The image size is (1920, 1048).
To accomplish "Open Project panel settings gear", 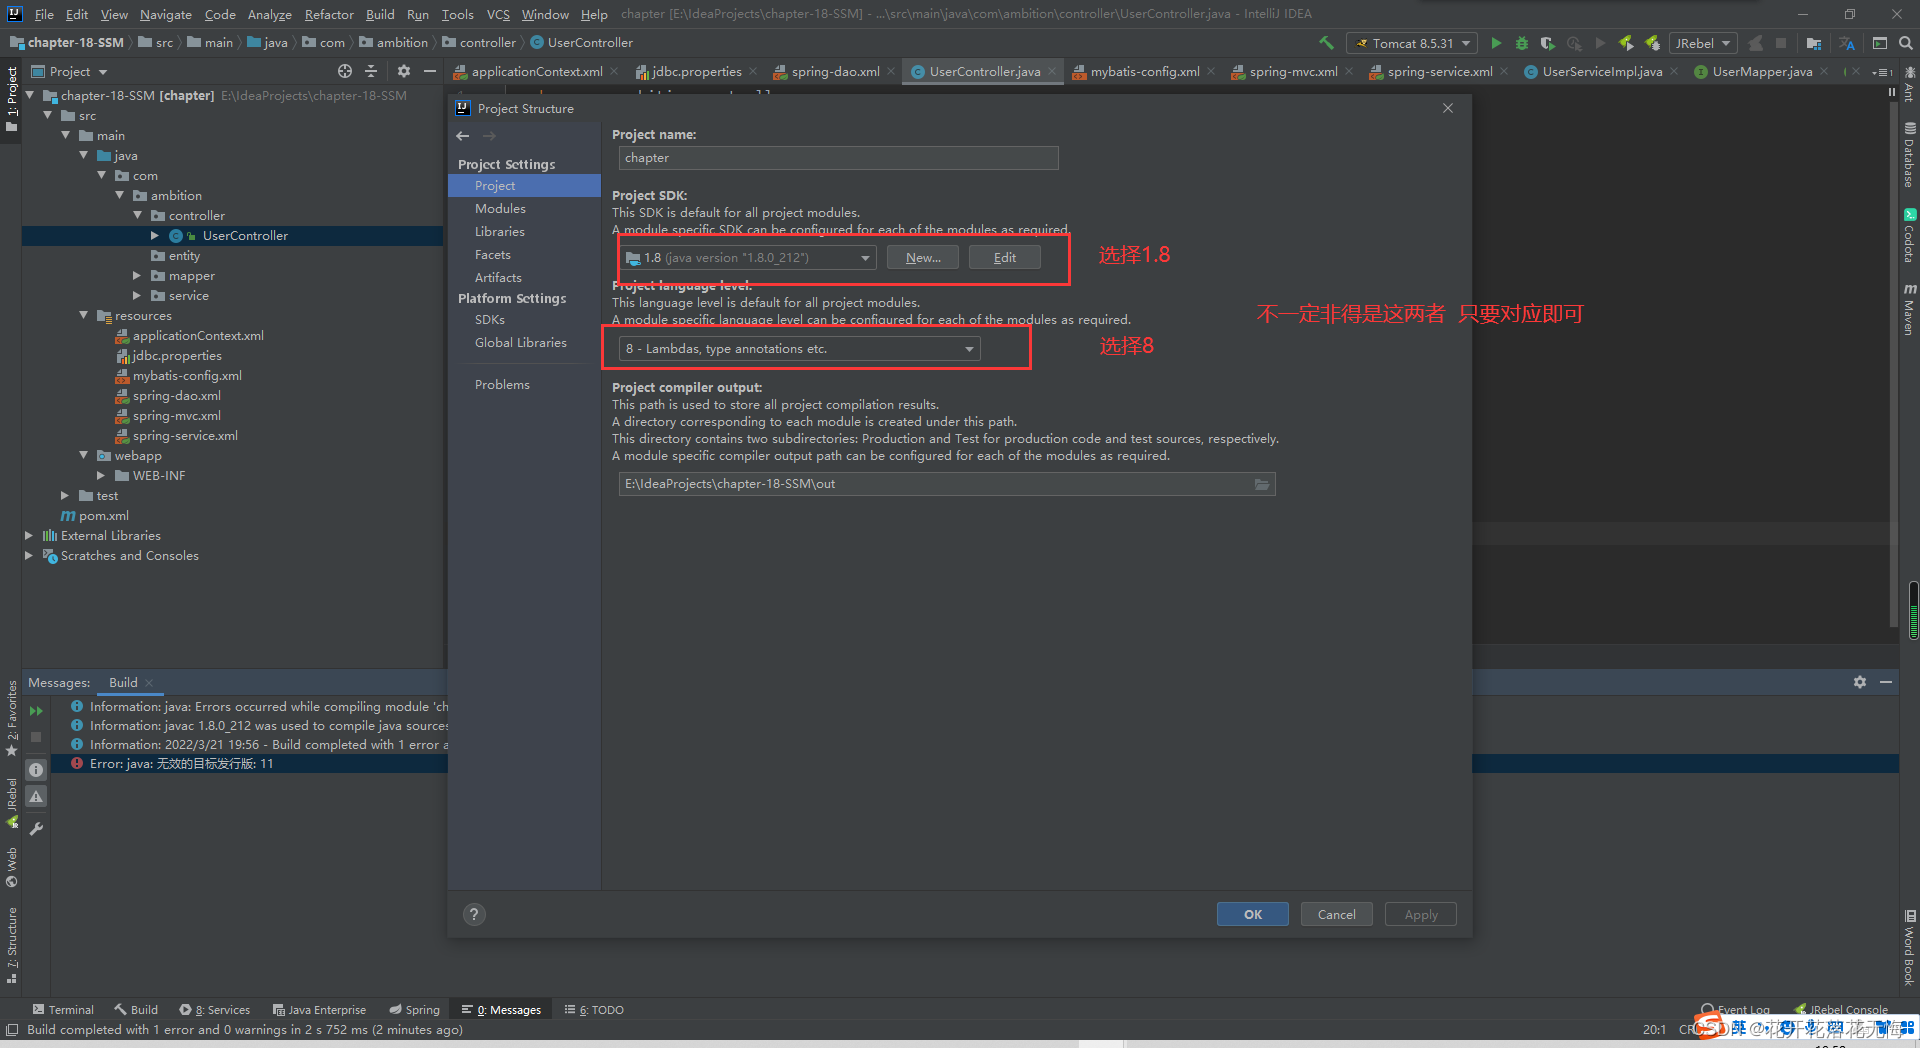I will 404,71.
